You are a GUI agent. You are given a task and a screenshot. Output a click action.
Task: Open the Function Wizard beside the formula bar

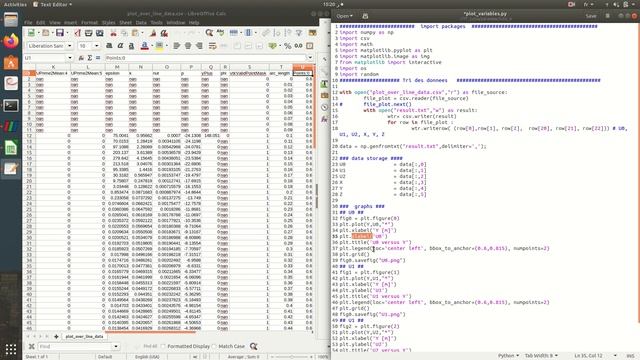coord(81,58)
